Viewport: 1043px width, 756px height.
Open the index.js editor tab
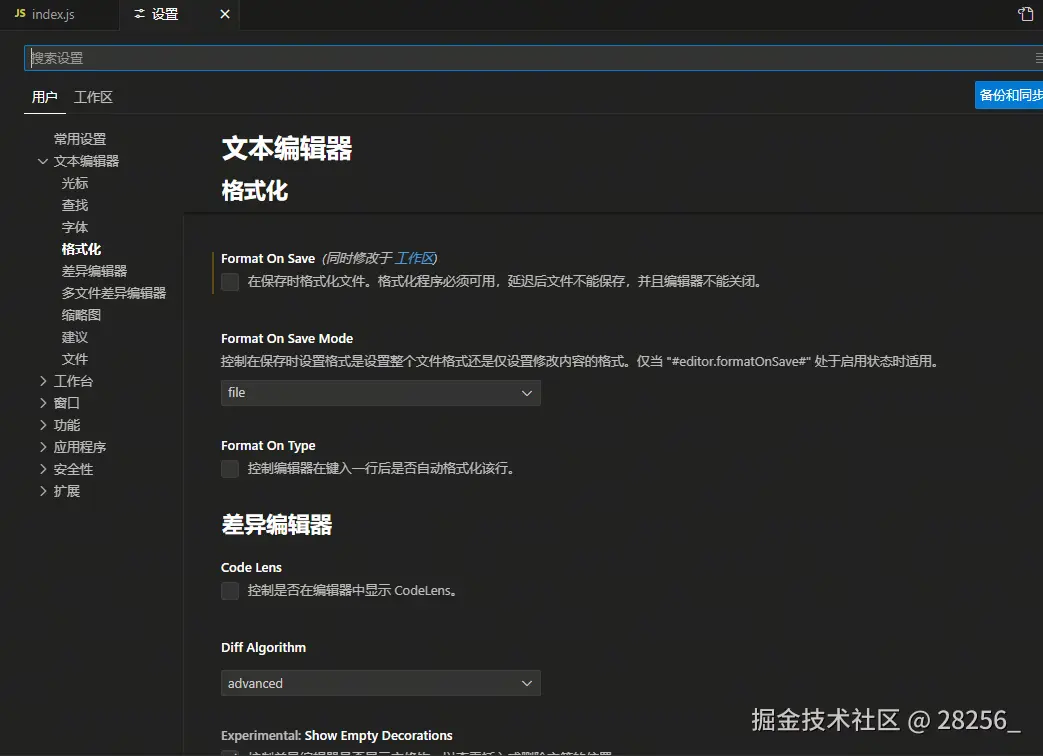tap(53, 14)
